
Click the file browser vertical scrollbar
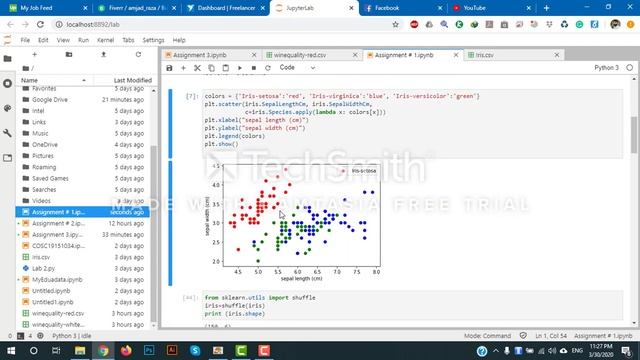pyautogui.click(x=153, y=233)
